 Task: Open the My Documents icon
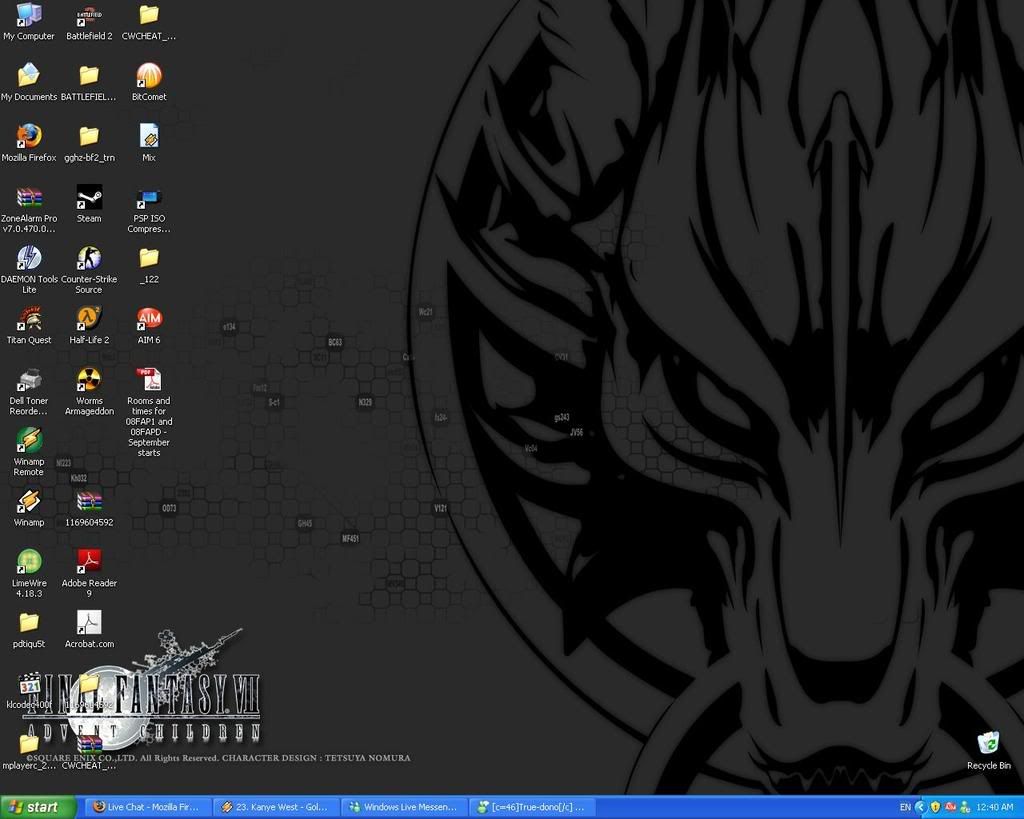coord(29,76)
